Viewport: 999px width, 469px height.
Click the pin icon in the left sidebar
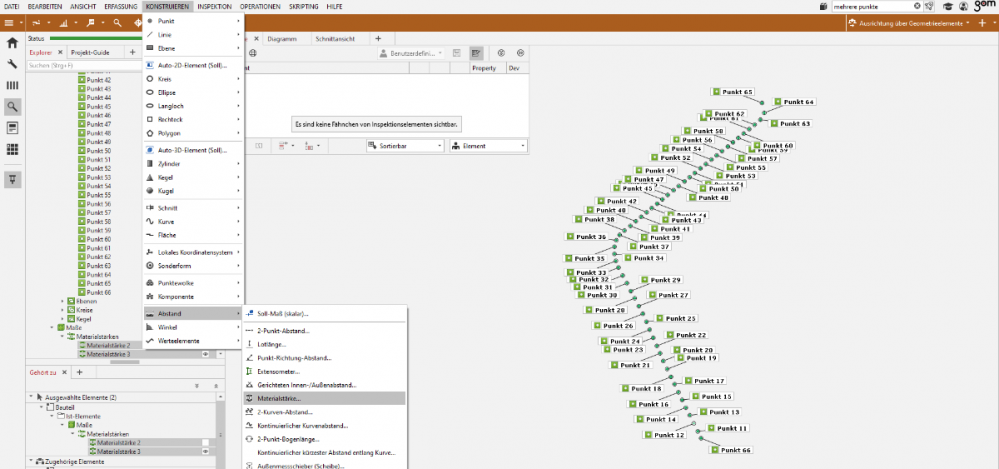point(13,179)
